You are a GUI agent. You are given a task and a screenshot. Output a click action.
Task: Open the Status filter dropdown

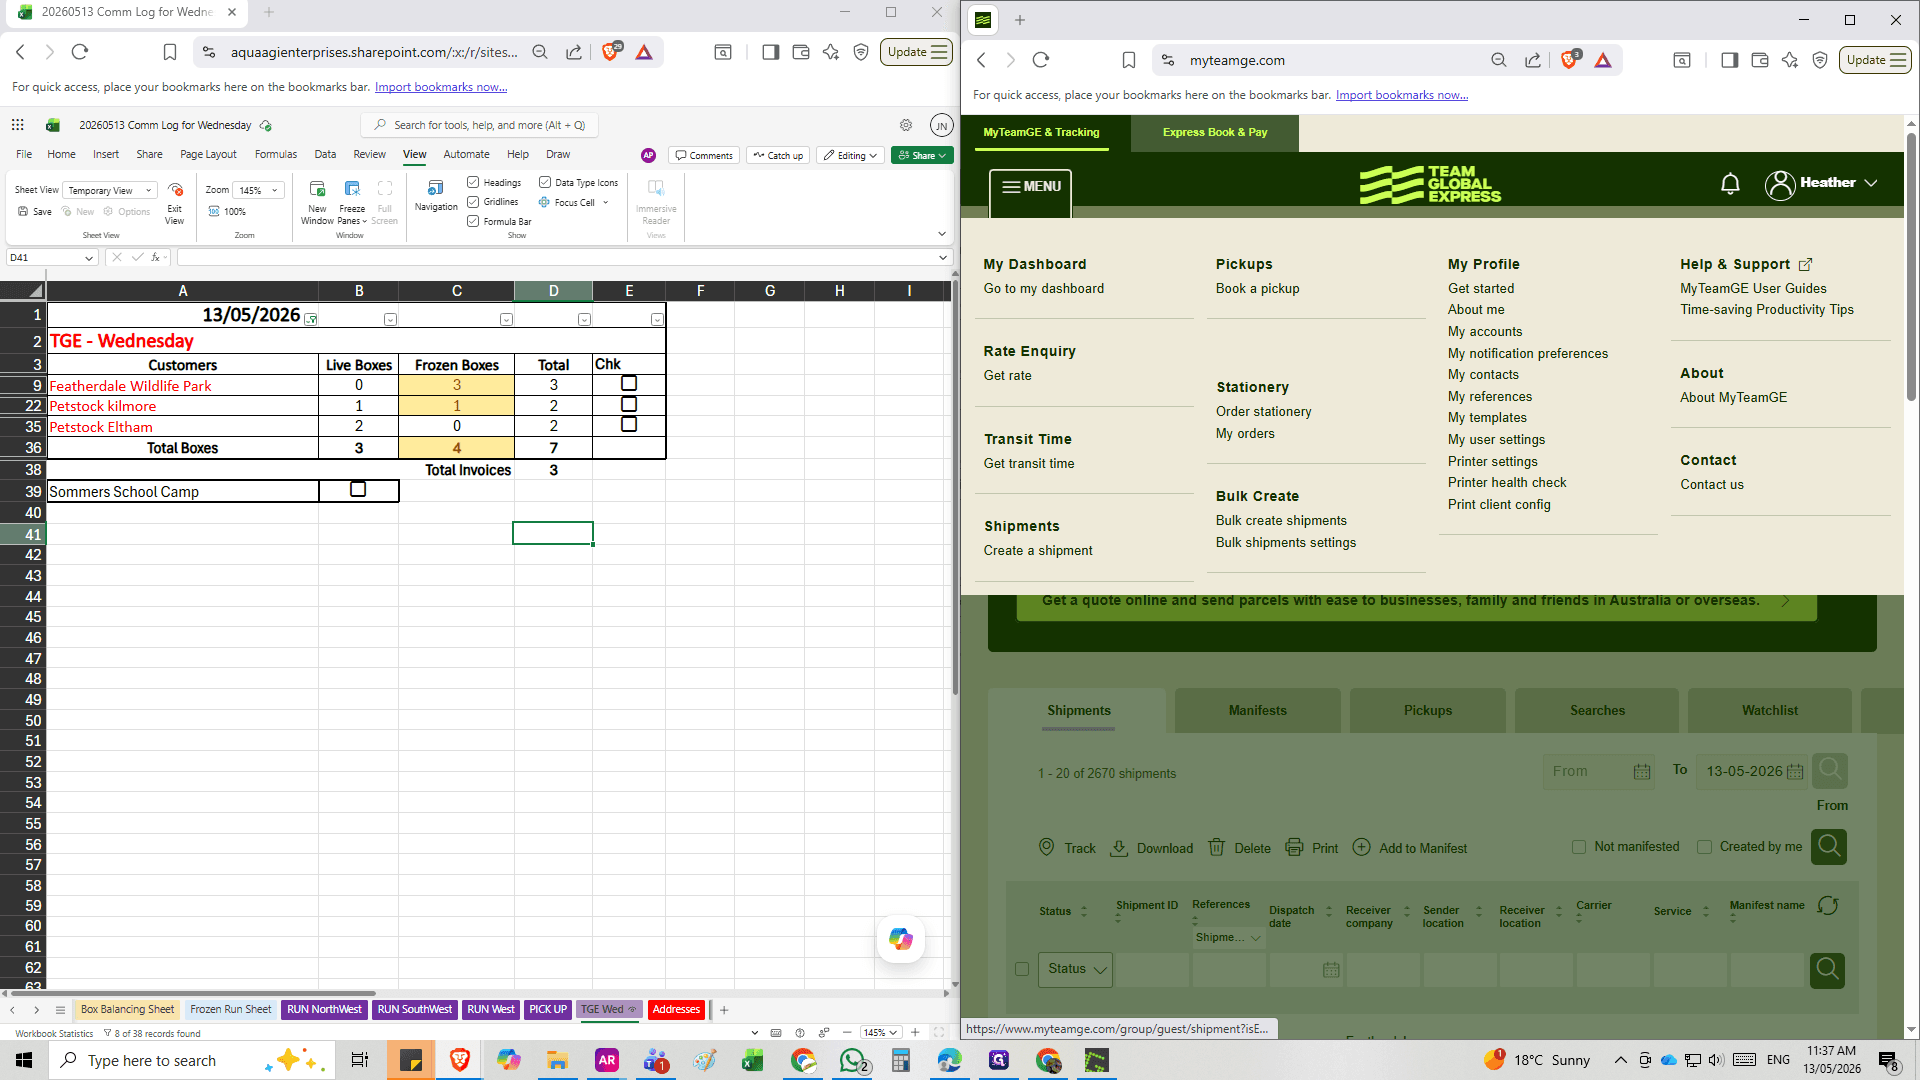coord(1075,969)
